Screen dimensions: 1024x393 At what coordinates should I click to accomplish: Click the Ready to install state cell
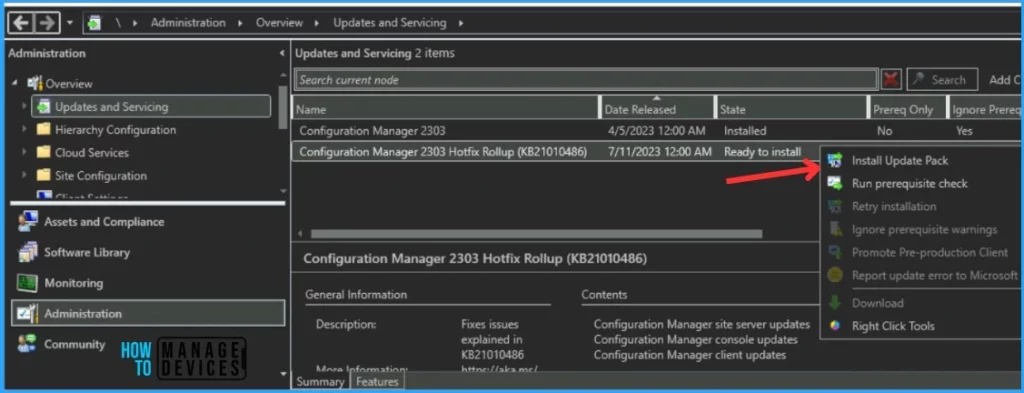(x=762, y=151)
